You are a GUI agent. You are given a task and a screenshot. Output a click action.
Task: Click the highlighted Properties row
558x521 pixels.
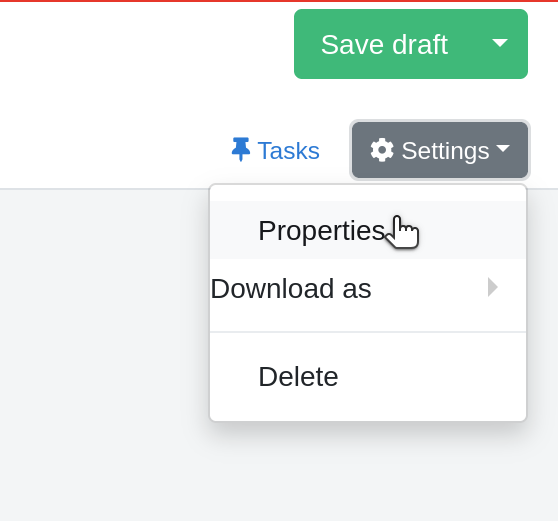coord(368,230)
